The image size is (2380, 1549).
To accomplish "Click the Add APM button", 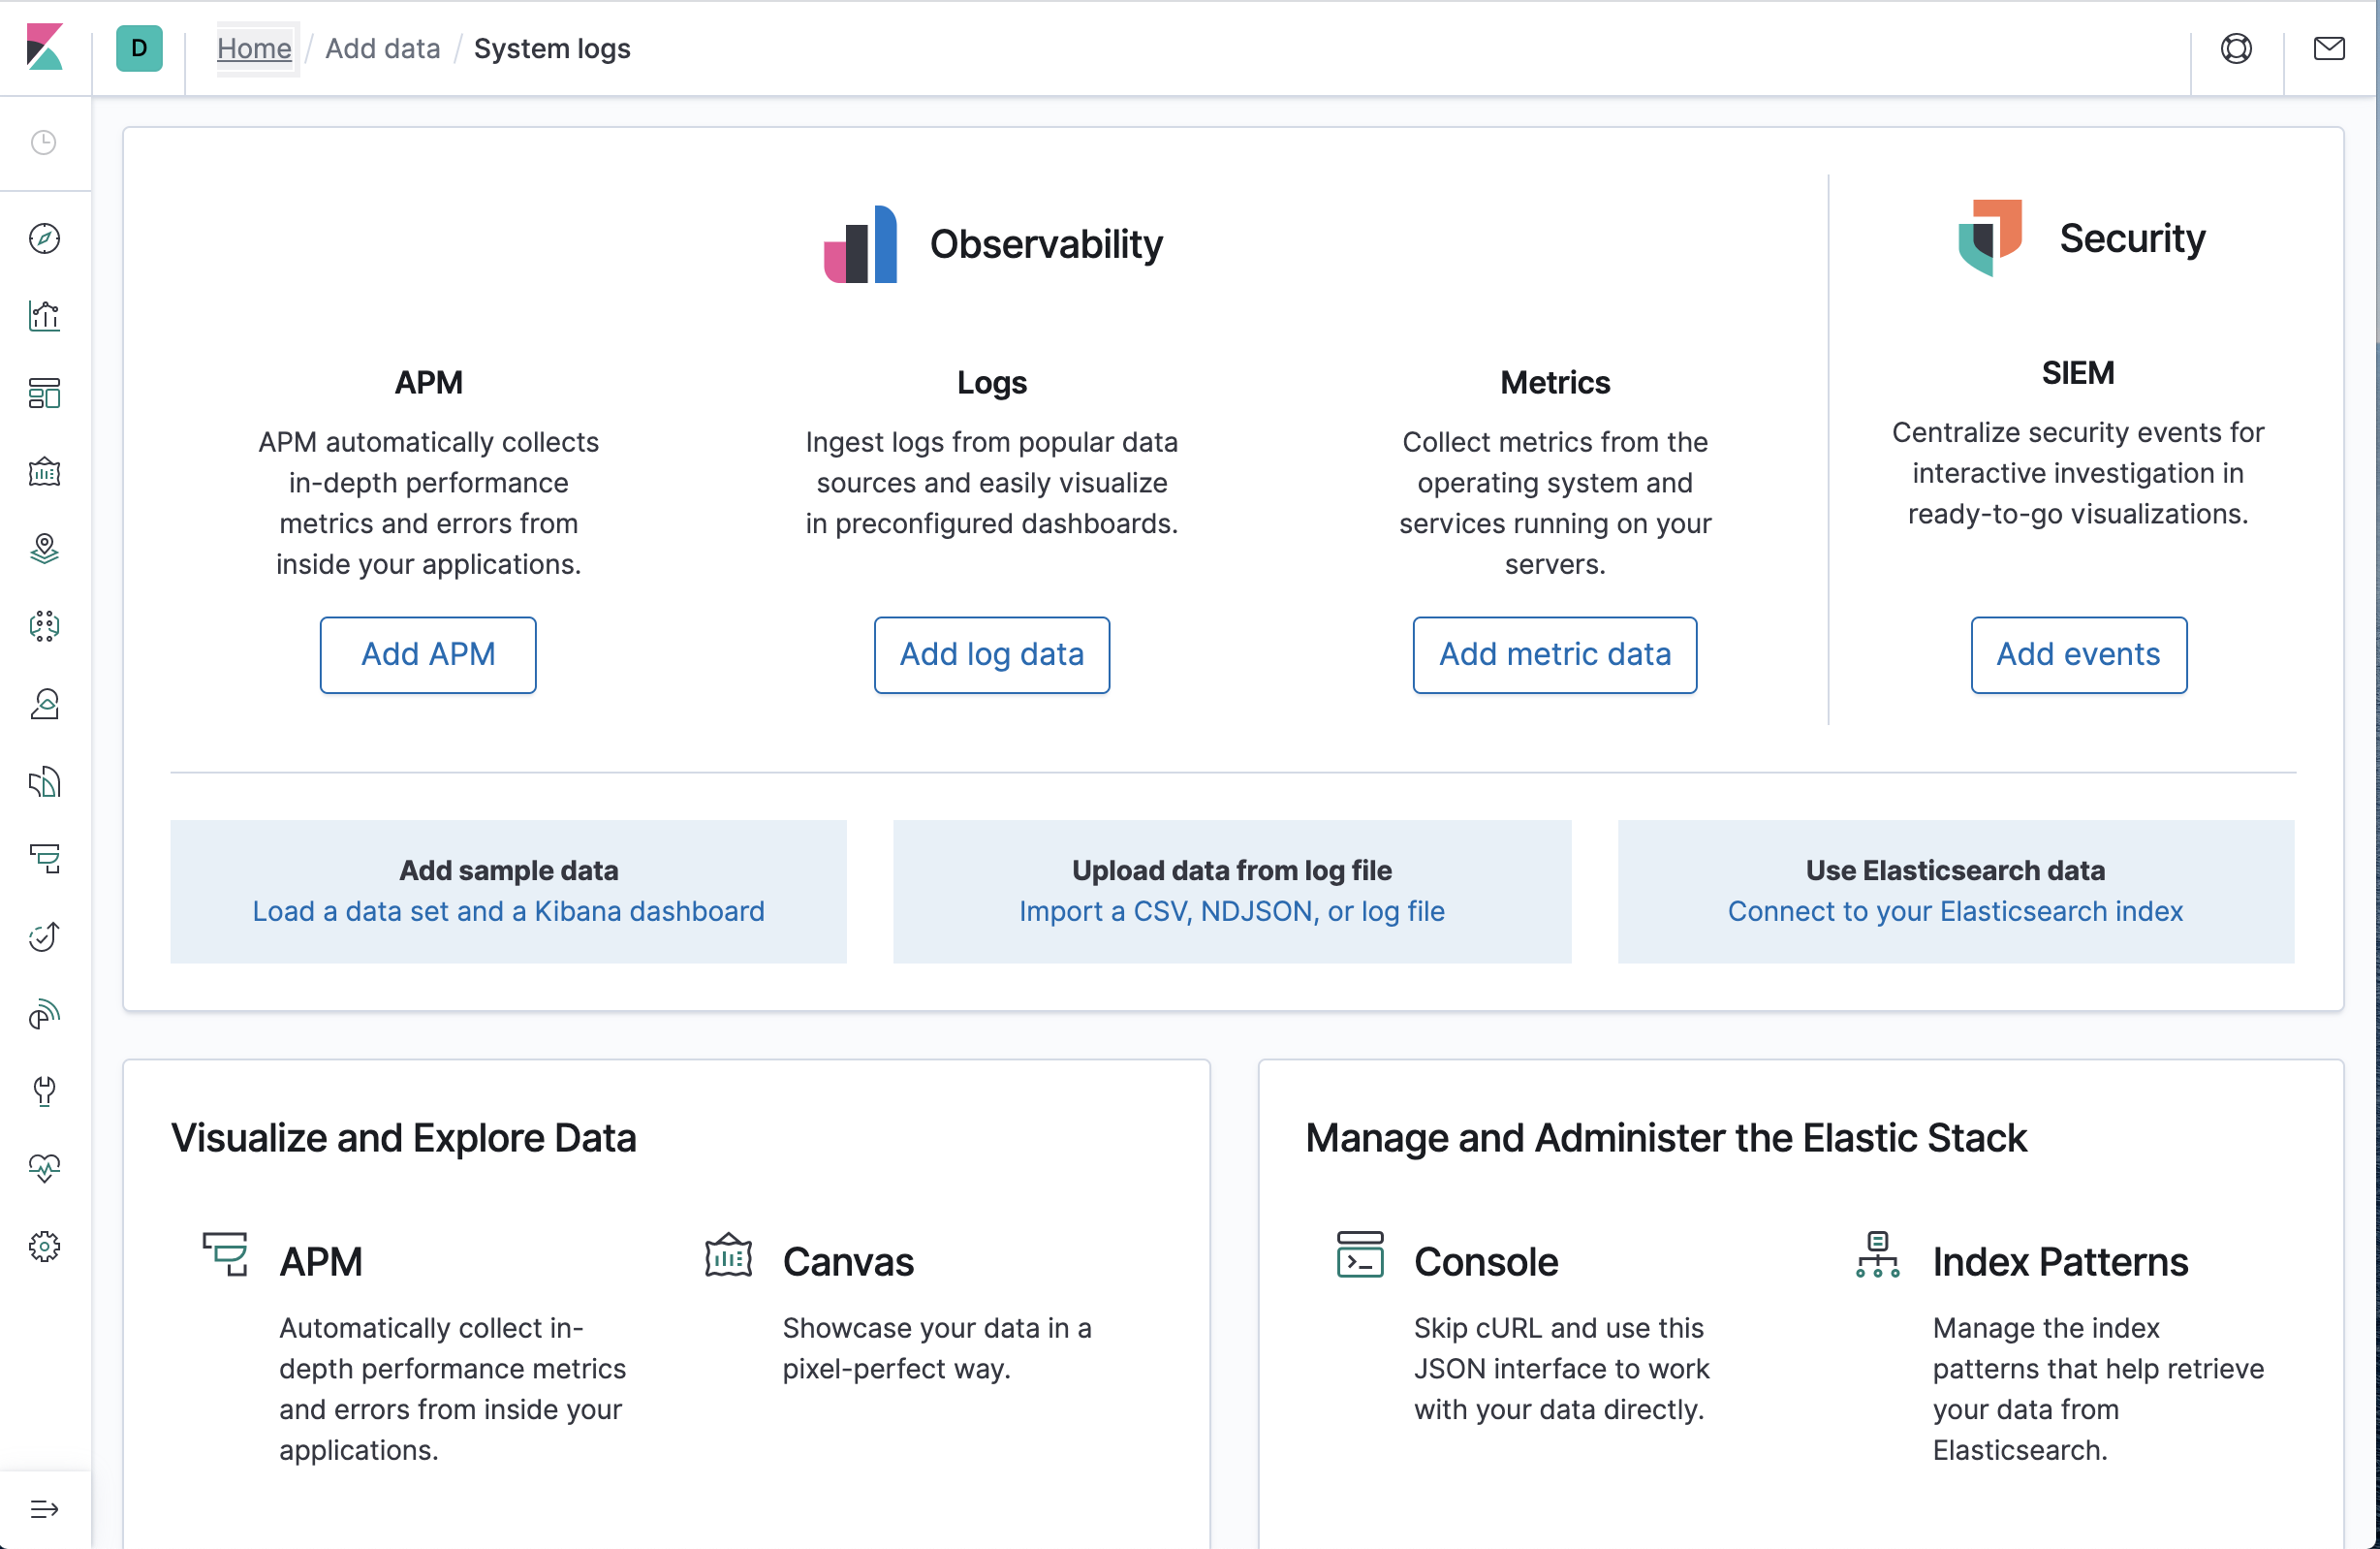I will [x=428, y=655].
